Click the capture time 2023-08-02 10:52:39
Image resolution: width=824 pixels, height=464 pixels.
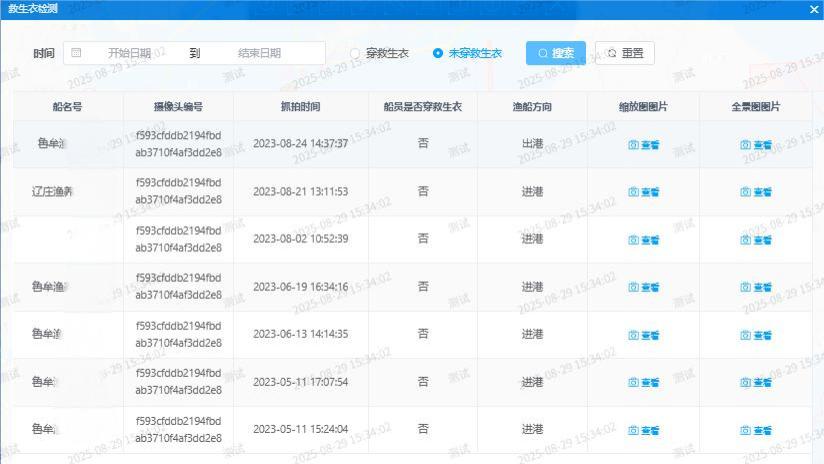(301, 239)
